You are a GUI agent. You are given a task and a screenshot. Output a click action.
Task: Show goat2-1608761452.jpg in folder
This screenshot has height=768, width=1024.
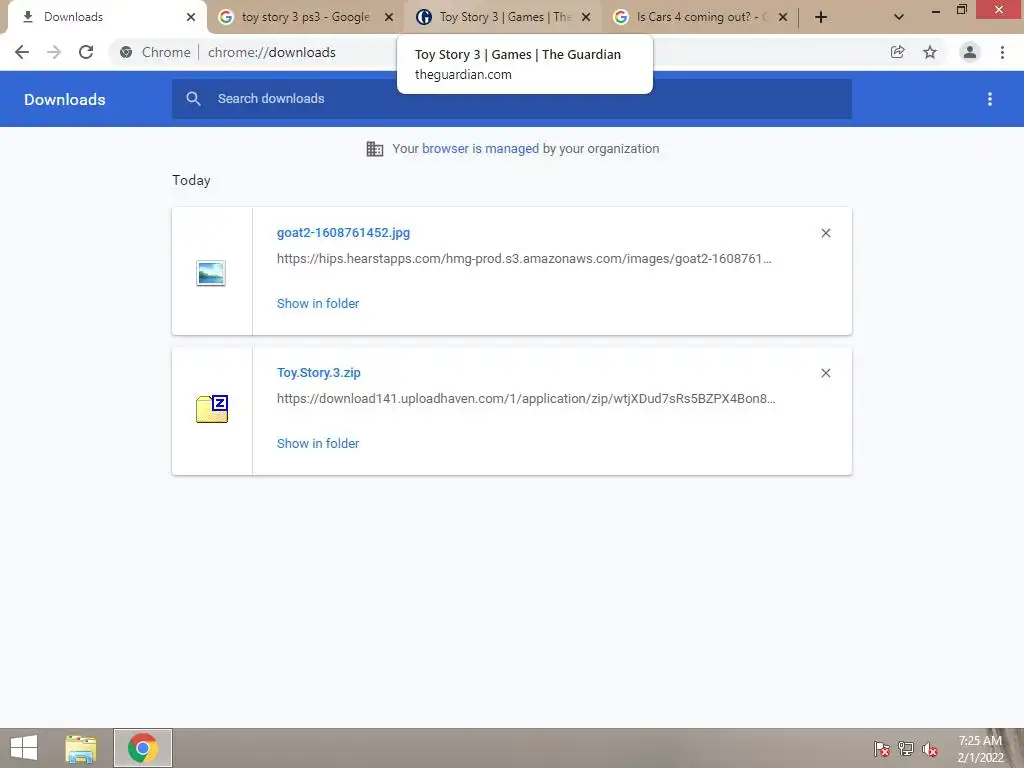tap(318, 303)
